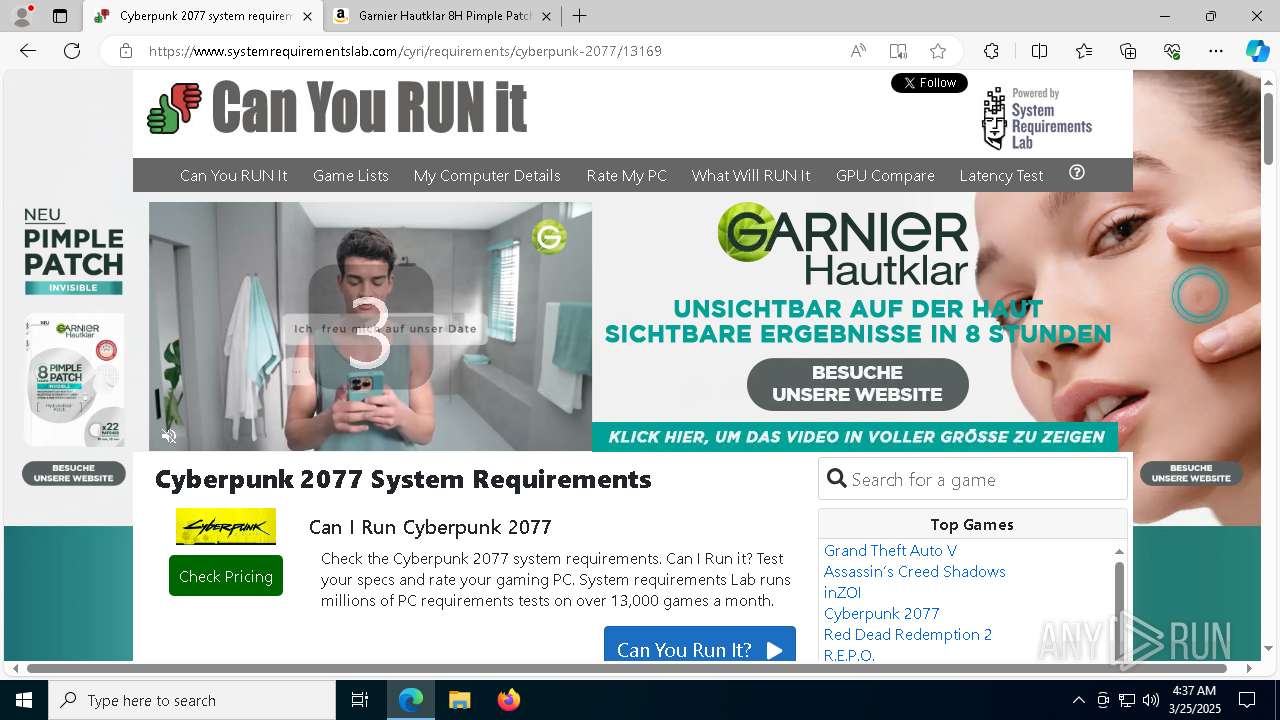Open the profile avatar icon
The width and height of the screenshot is (1280, 720).
click(x=22, y=16)
